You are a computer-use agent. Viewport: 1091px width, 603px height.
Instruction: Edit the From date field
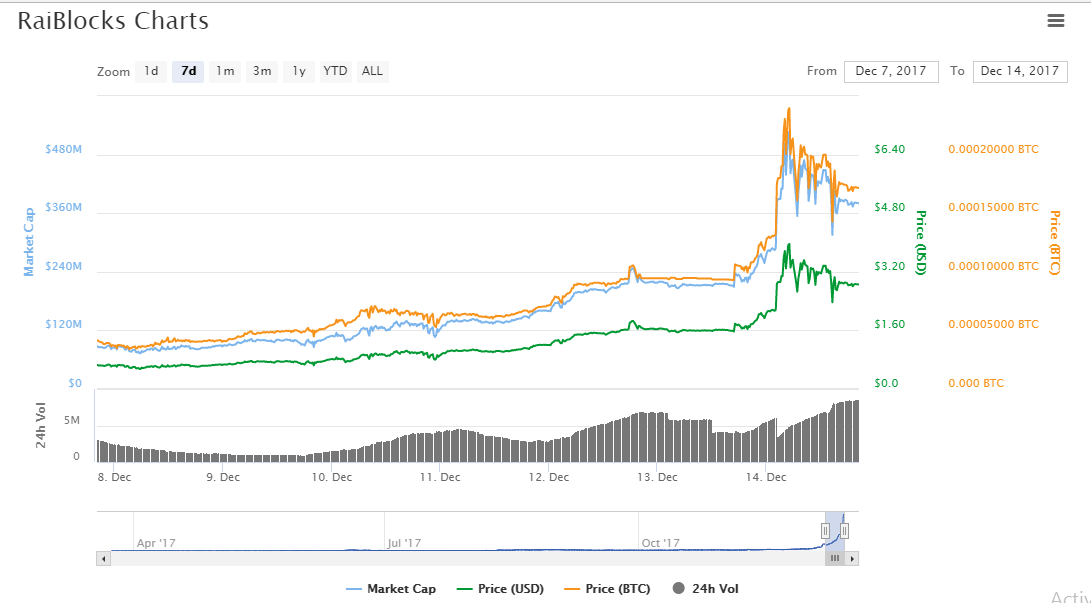point(891,71)
